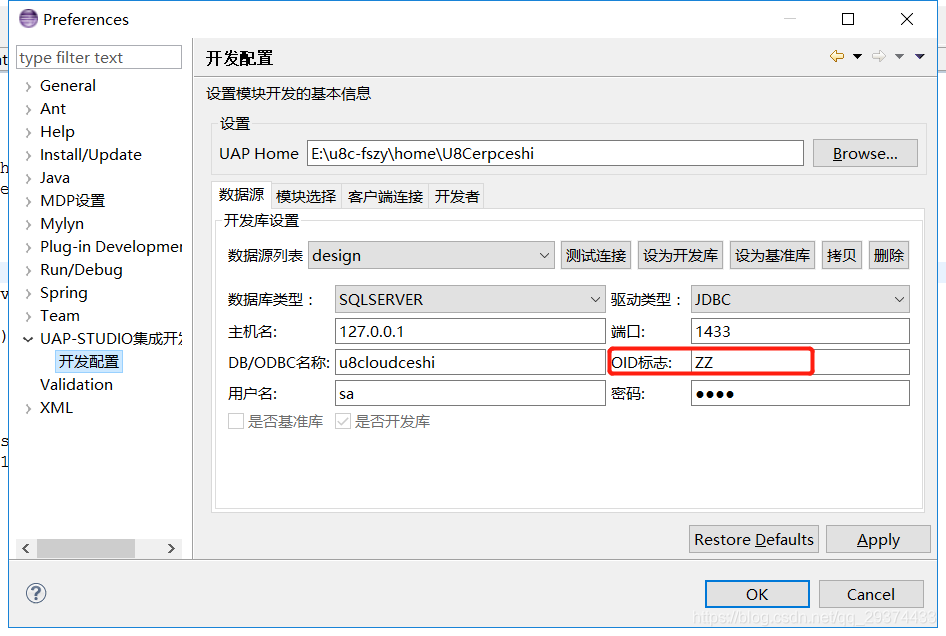Click the forward navigation arrow icon
This screenshot has width=946, height=636.
879,56
